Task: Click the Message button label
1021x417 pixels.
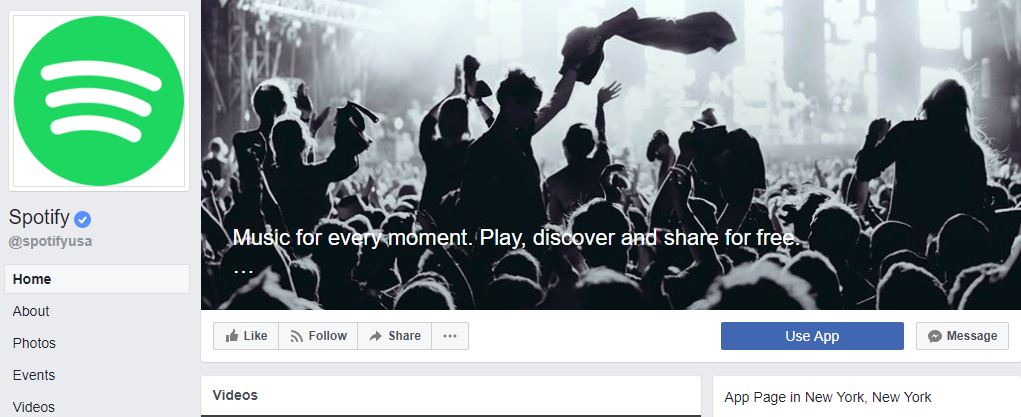Action: coord(972,336)
